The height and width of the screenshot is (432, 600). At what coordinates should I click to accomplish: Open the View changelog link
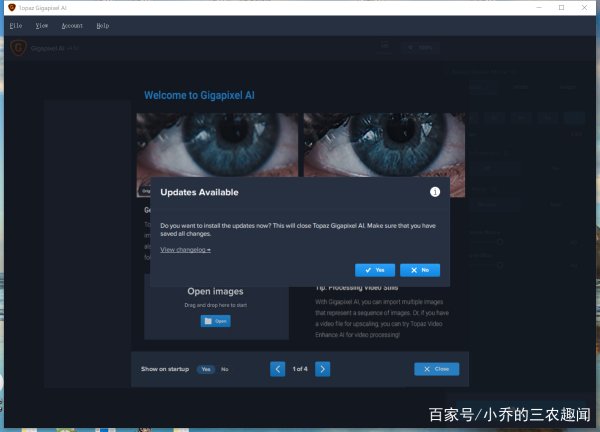pos(185,249)
